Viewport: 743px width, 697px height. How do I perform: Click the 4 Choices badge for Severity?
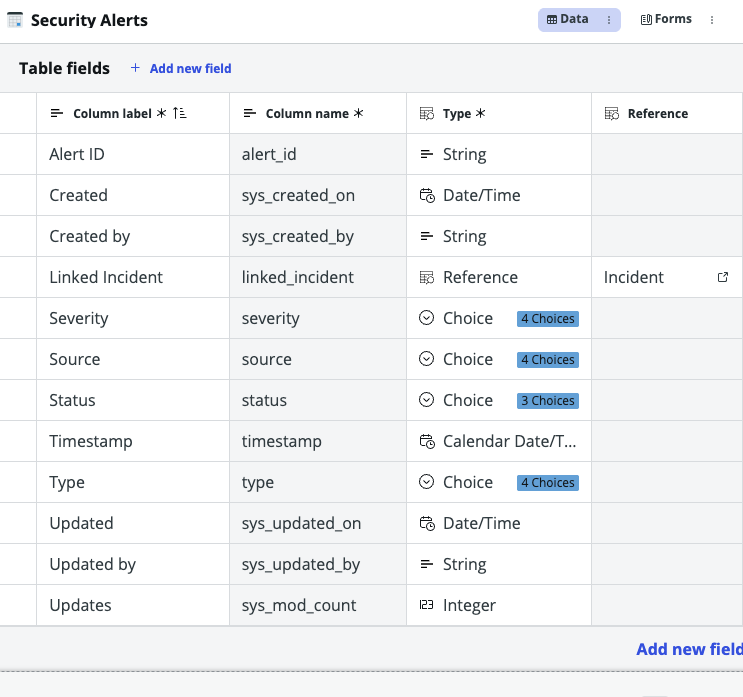click(548, 319)
